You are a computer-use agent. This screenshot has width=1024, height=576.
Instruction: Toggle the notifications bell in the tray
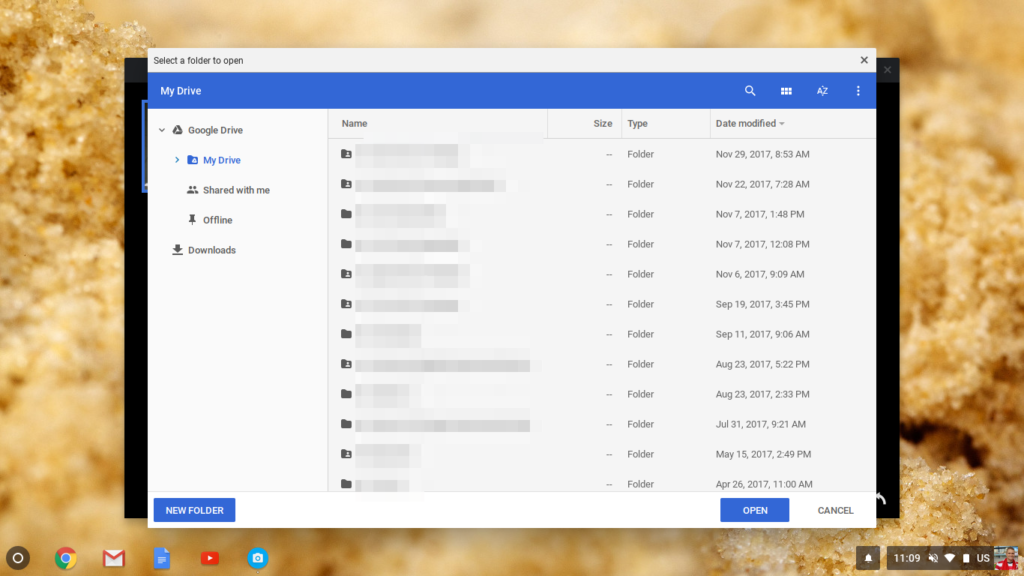(868, 557)
